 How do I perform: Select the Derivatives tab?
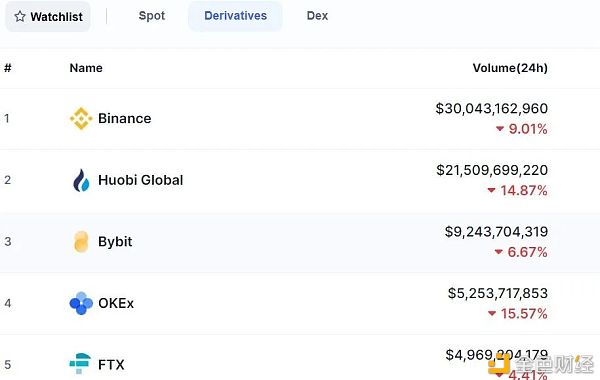[x=235, y=16]
